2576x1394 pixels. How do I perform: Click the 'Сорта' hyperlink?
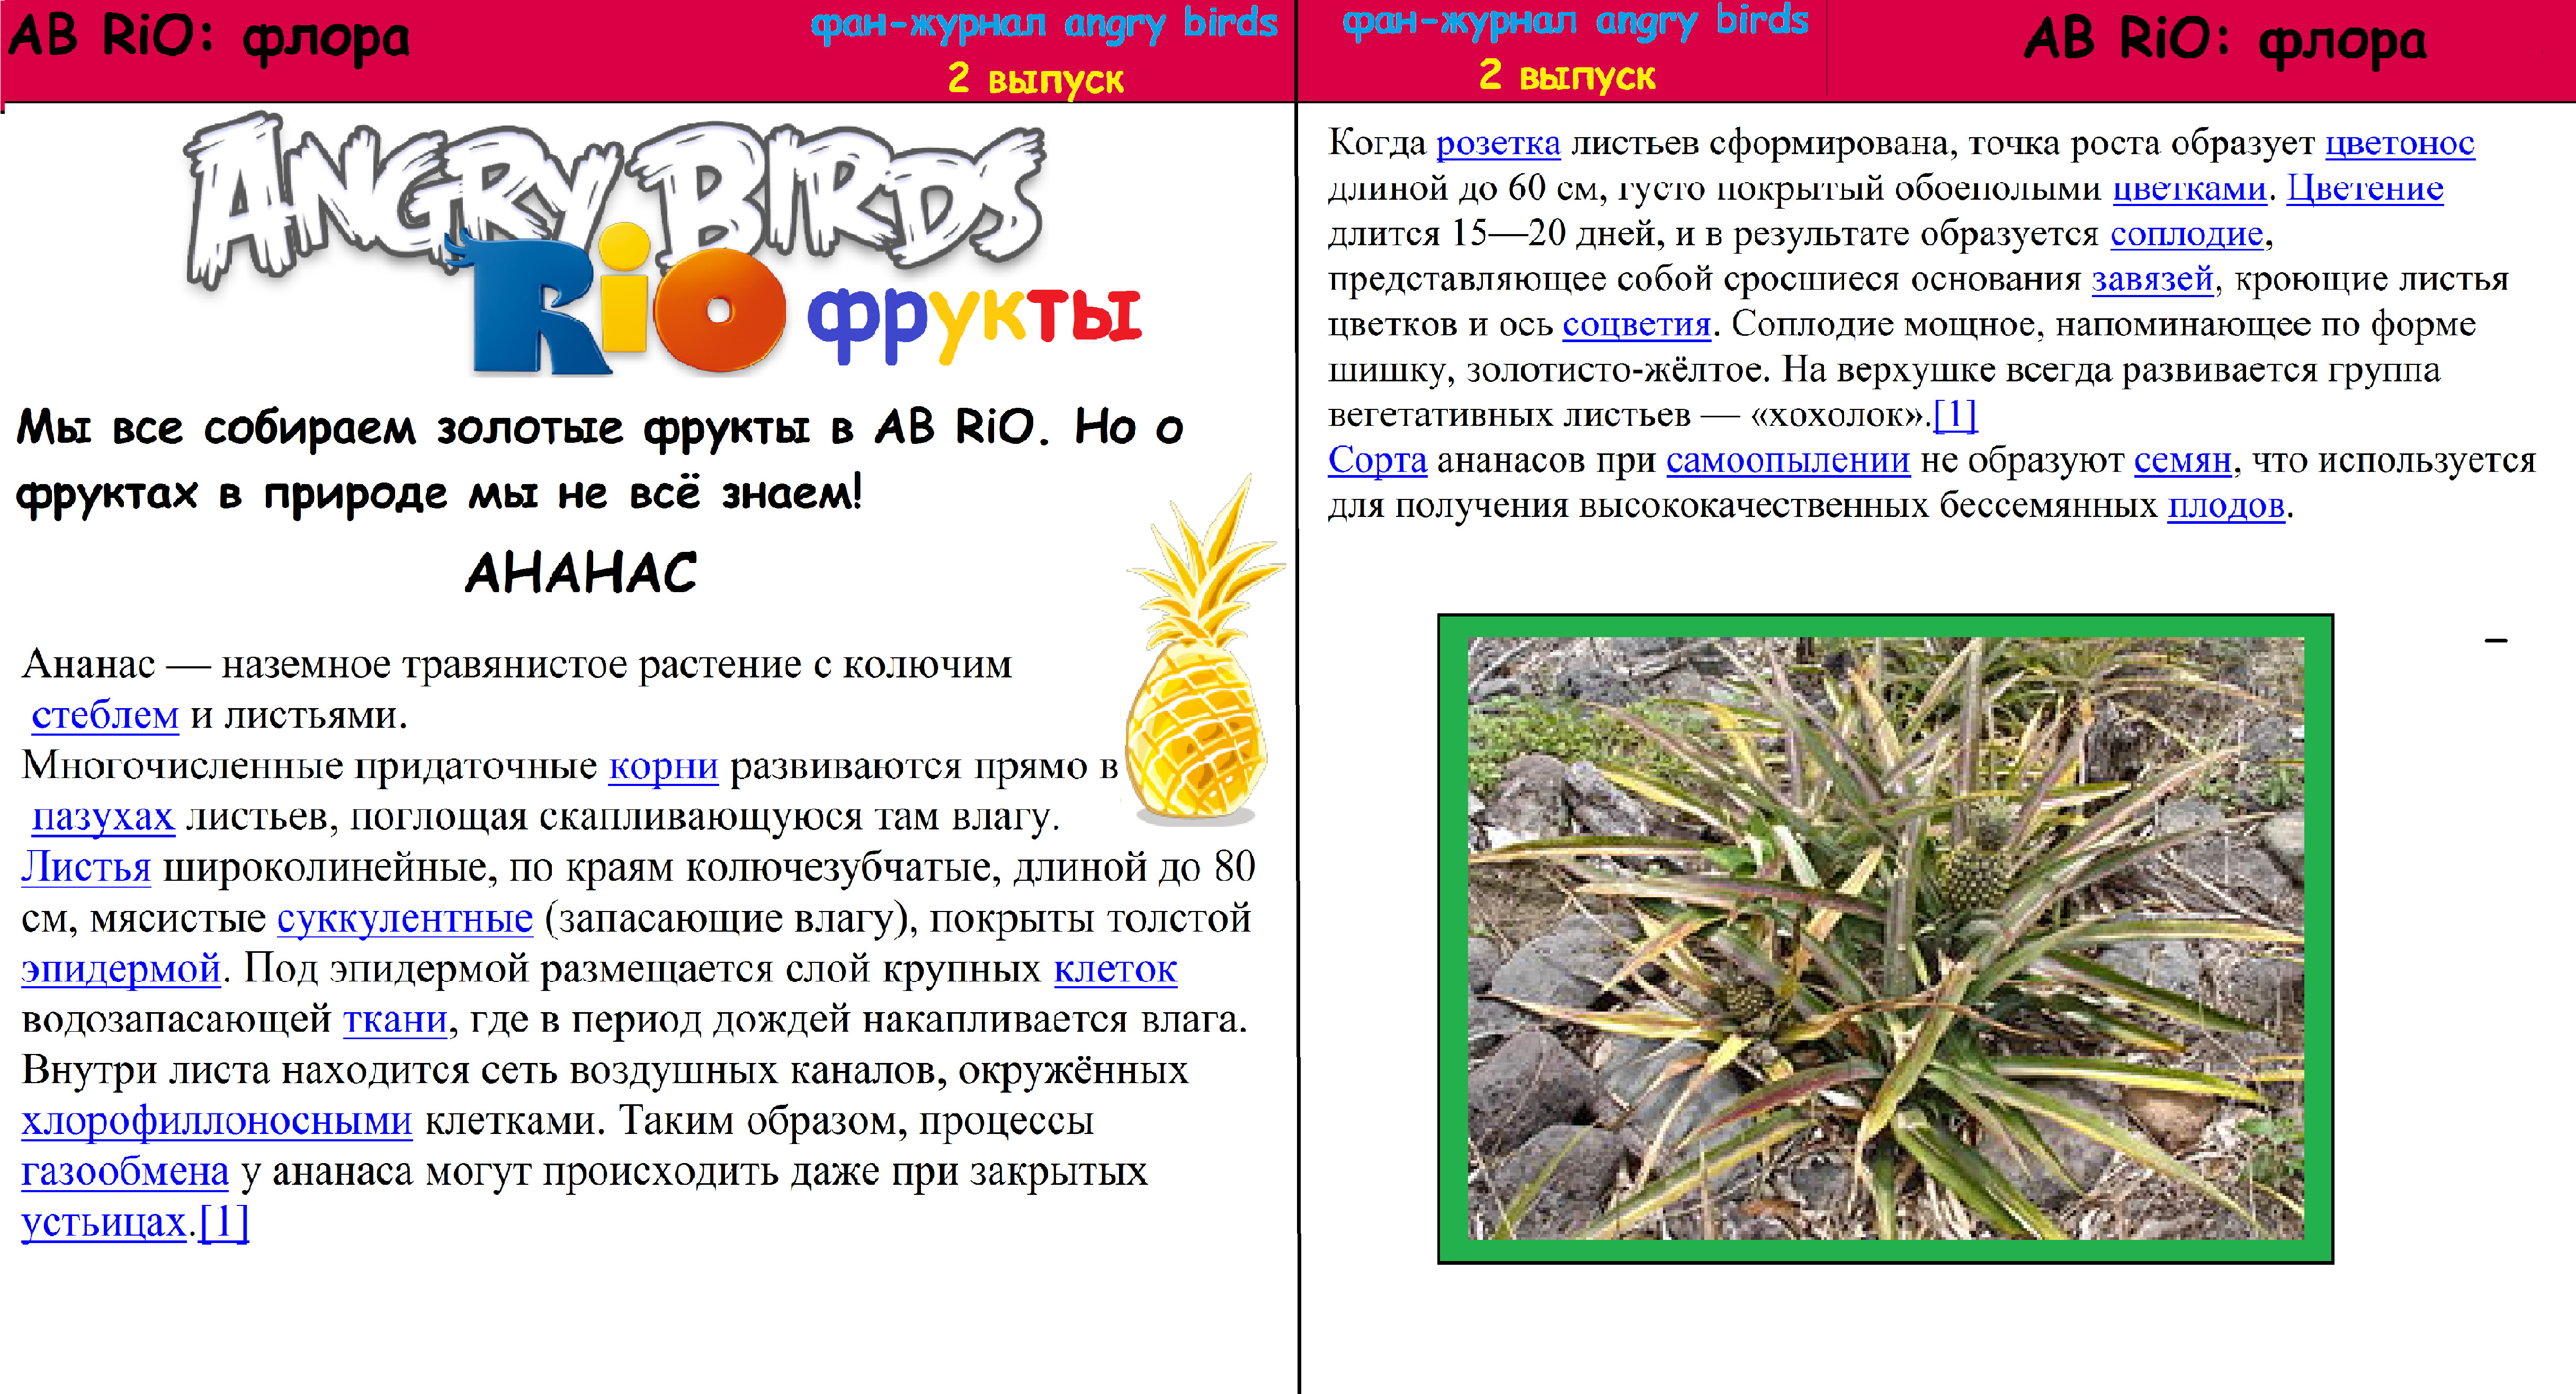pos(1377,461)
